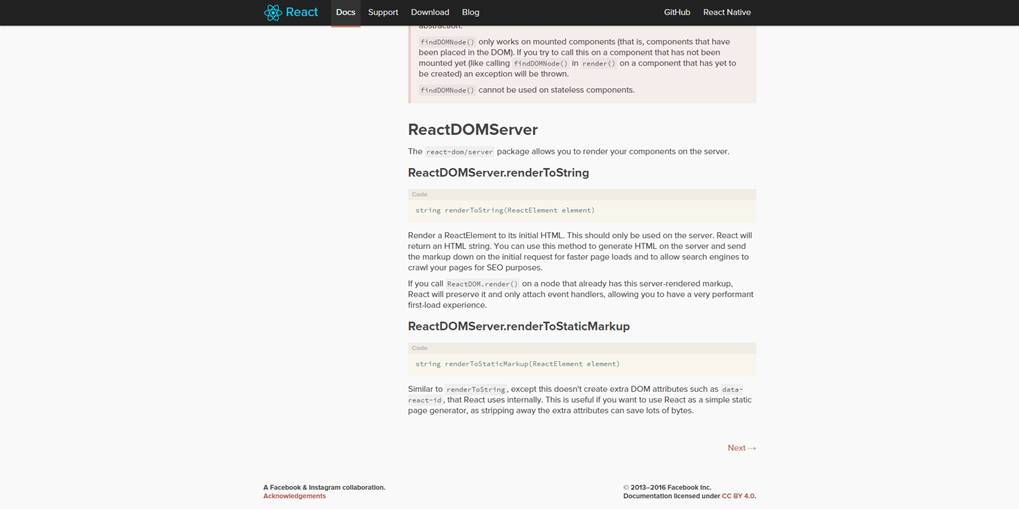Click the React wordmark in the header
1019x509 pixels.
click(x=302, y=13)
